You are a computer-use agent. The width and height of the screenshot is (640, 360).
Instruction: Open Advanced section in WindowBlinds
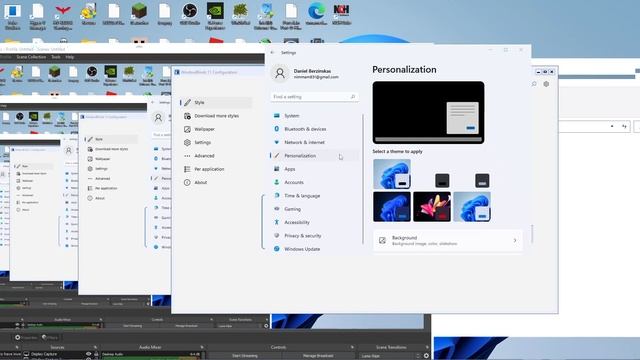[x=216, y=156]
